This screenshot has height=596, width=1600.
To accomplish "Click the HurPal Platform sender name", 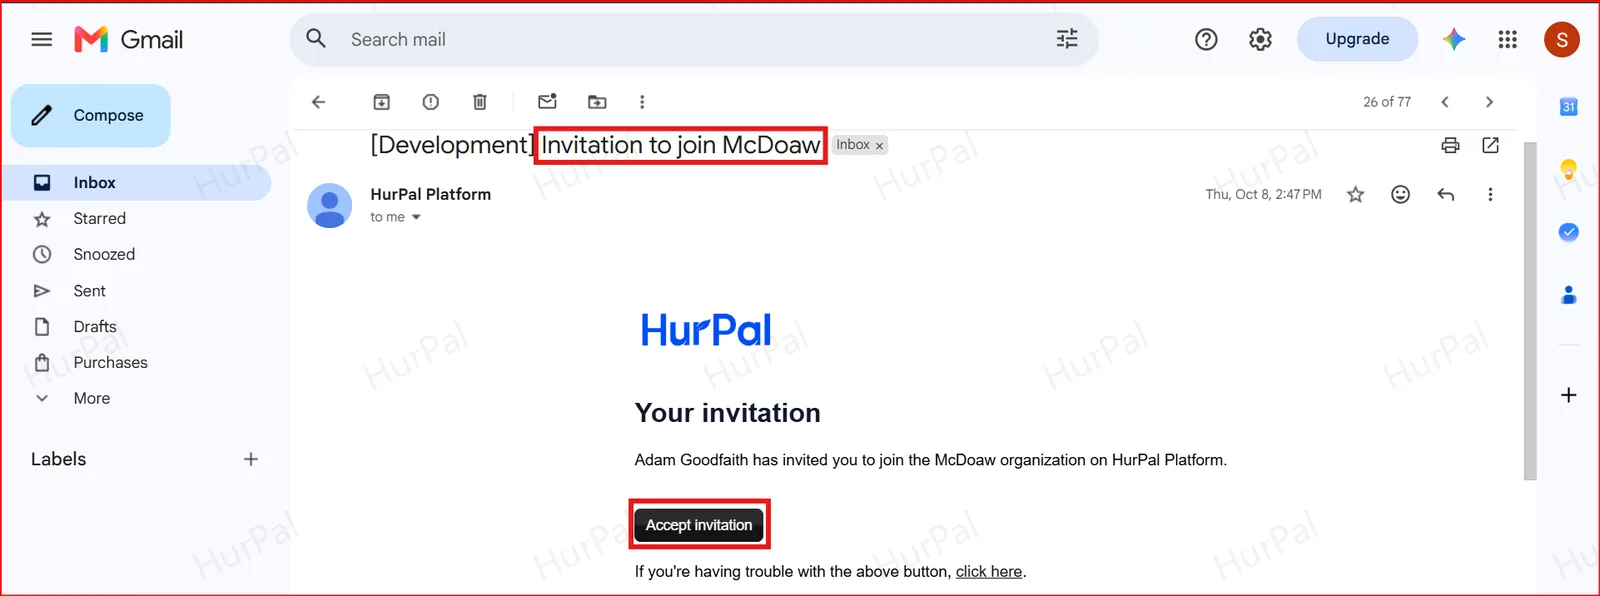I will click(x=431, y=194).
